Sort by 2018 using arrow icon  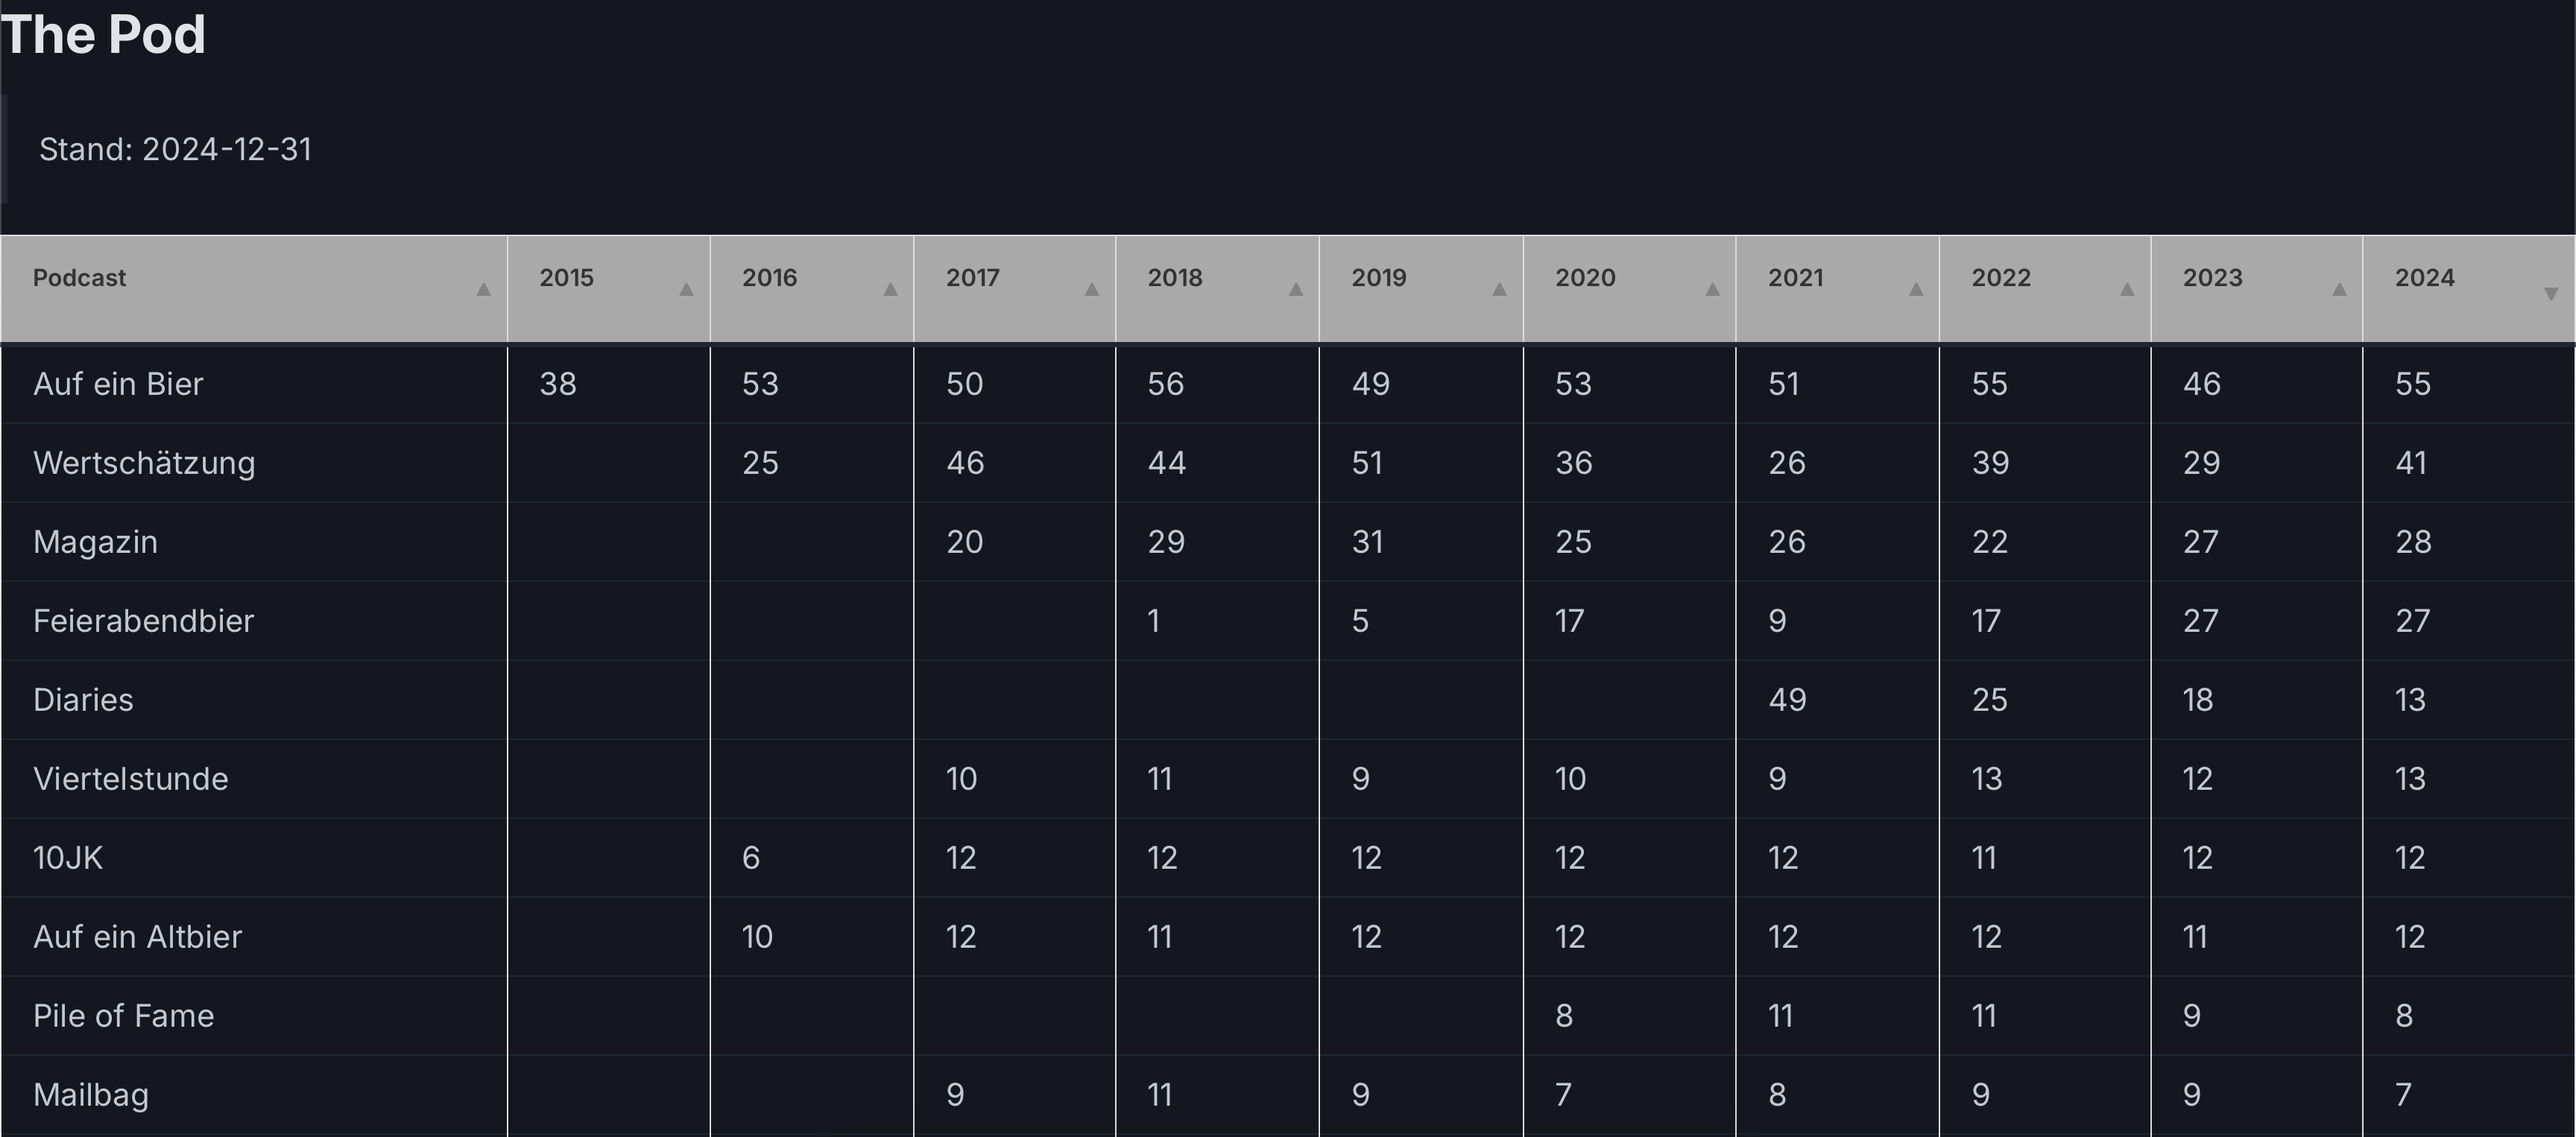pos(1296,290)
